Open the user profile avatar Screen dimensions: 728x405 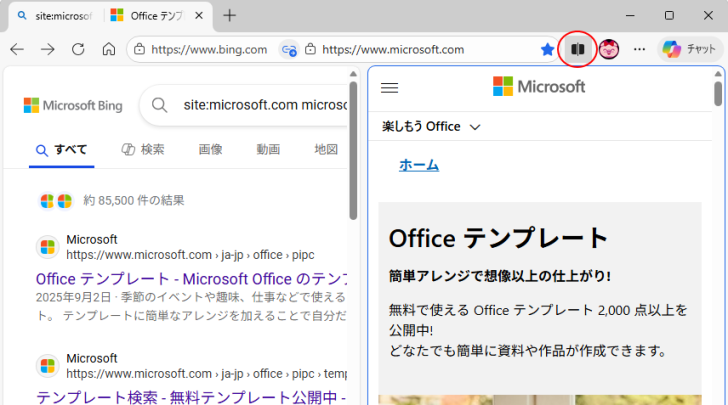[609, 49]
